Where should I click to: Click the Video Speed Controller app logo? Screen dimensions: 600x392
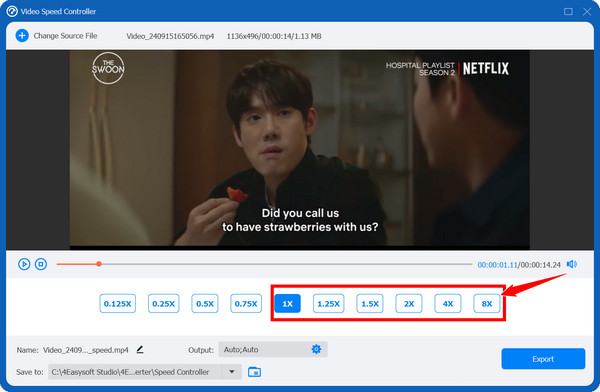12,11
